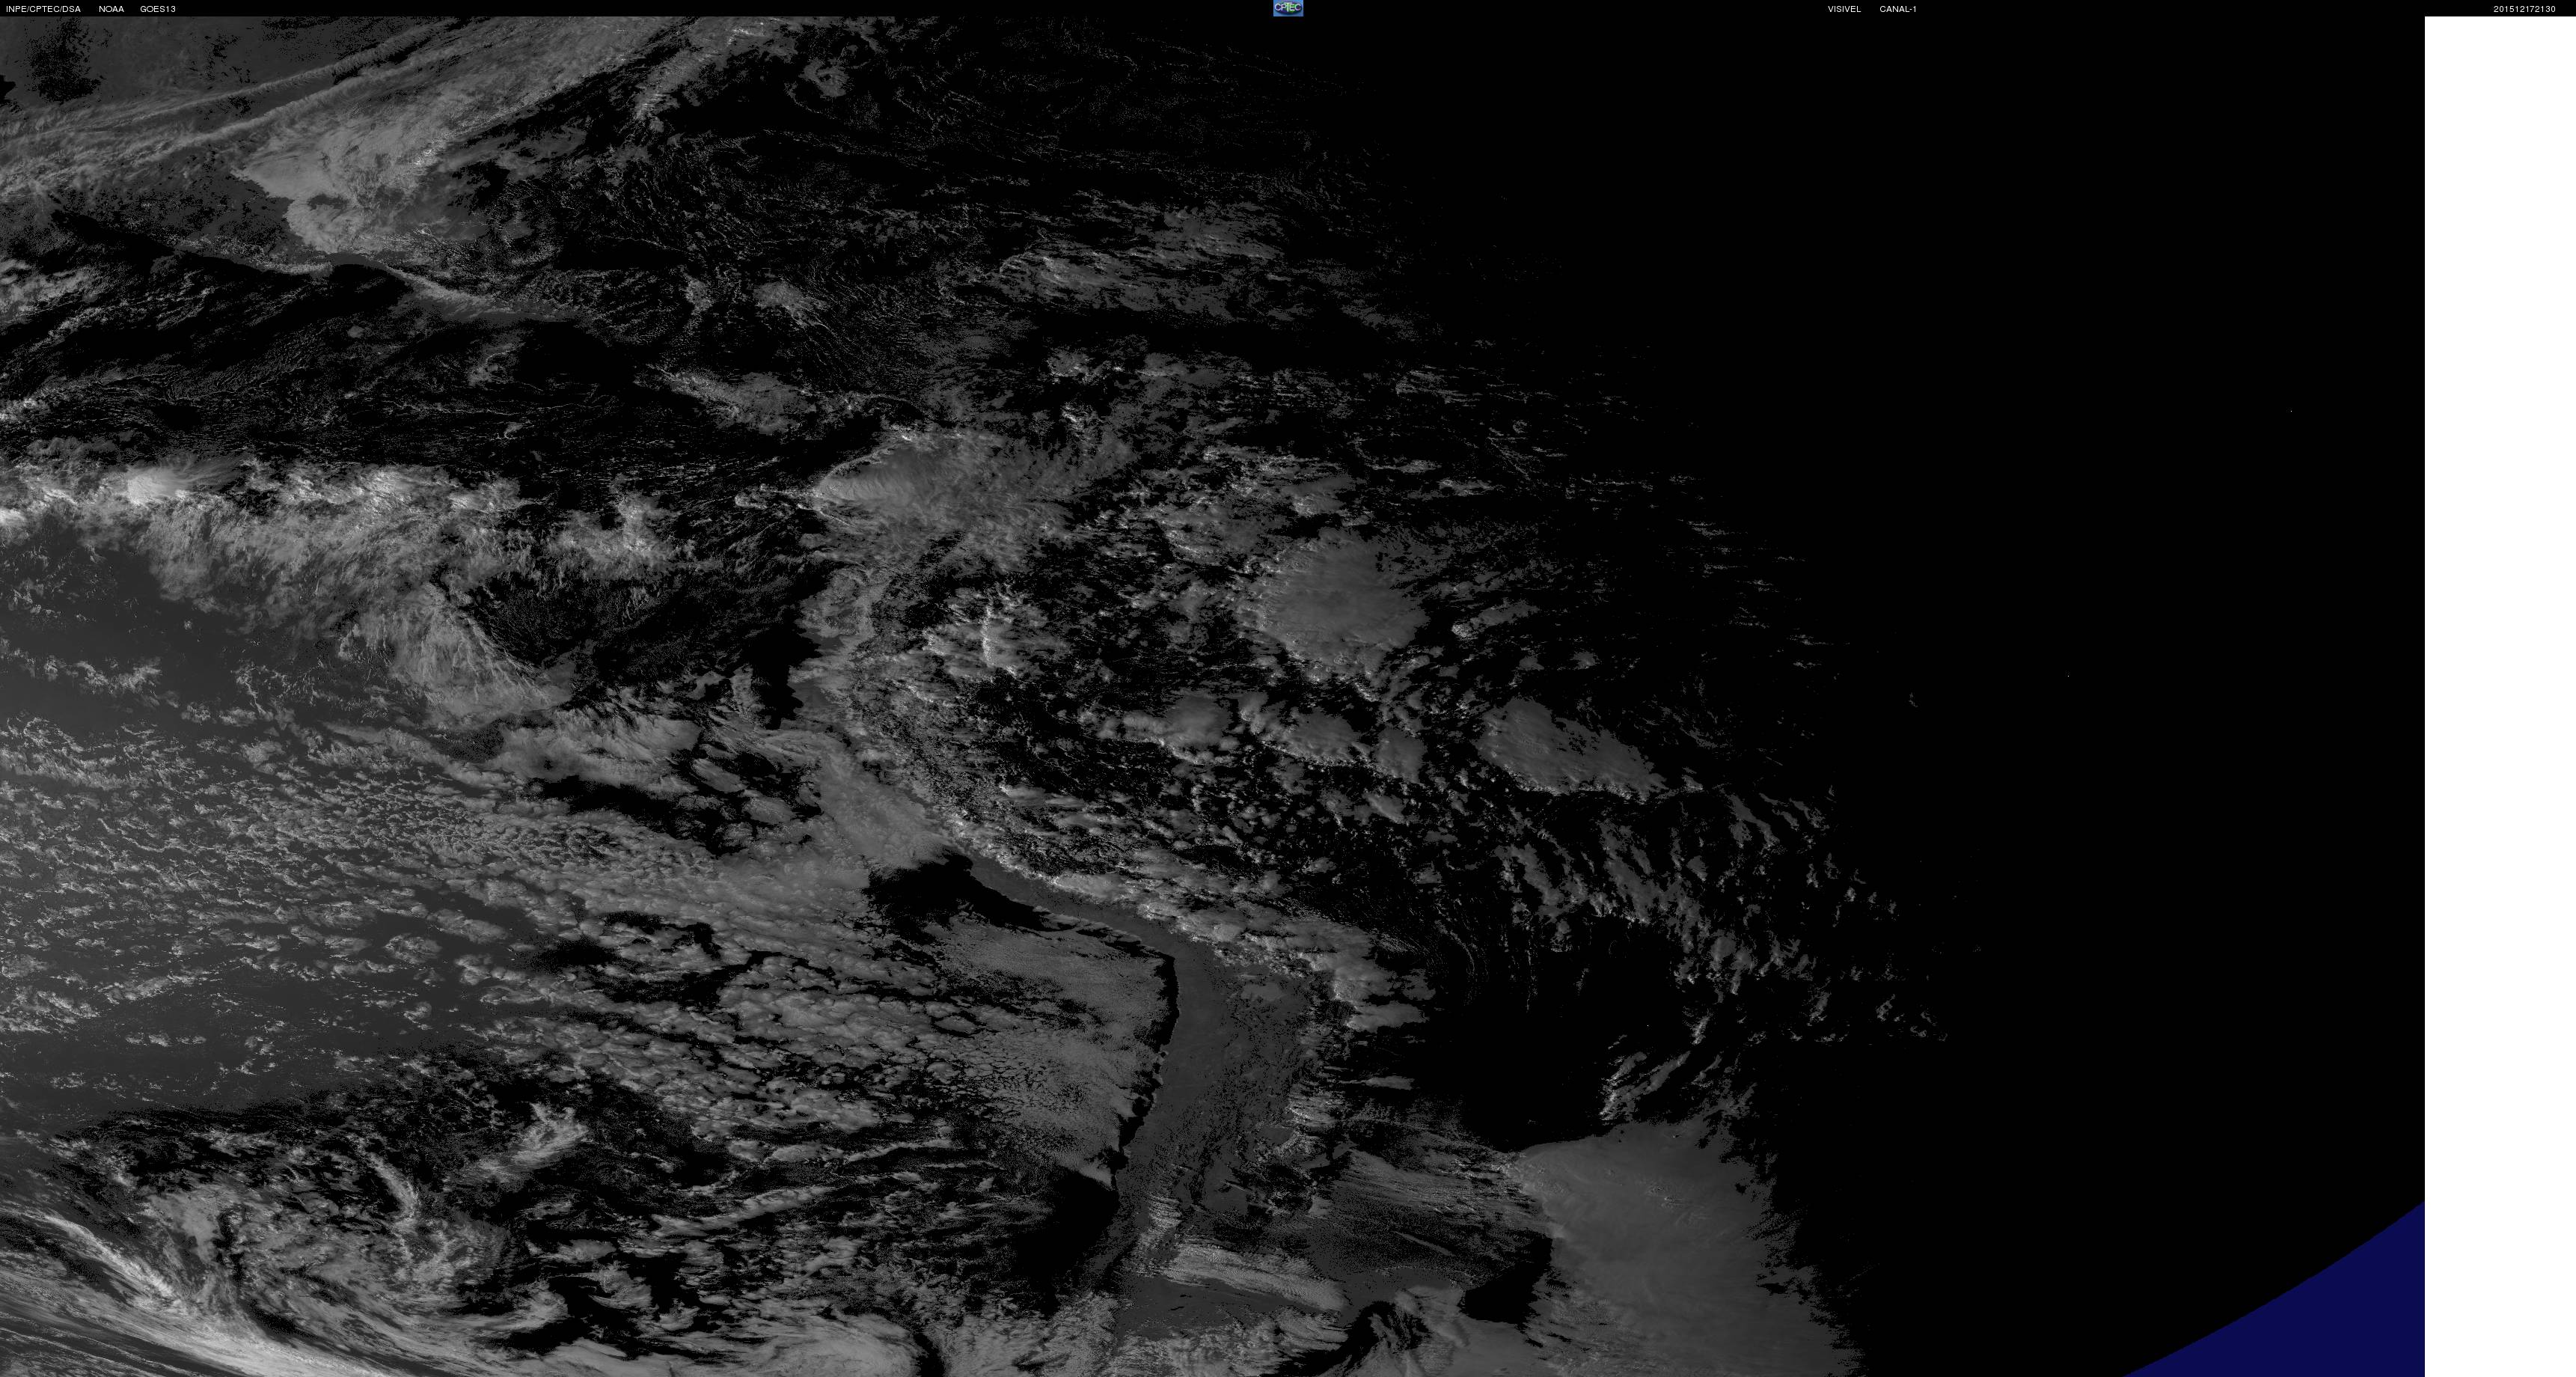
Task: Click the CPTEC logo in the header
Action: click(x=1288, y=8)
